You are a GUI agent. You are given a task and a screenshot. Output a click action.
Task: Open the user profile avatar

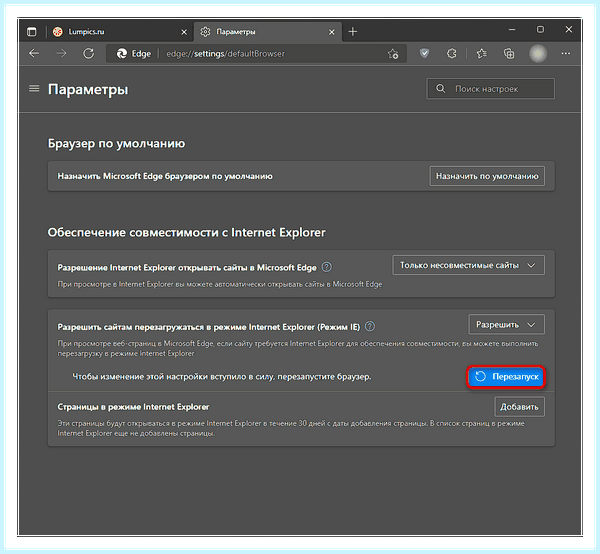[538, 54]
